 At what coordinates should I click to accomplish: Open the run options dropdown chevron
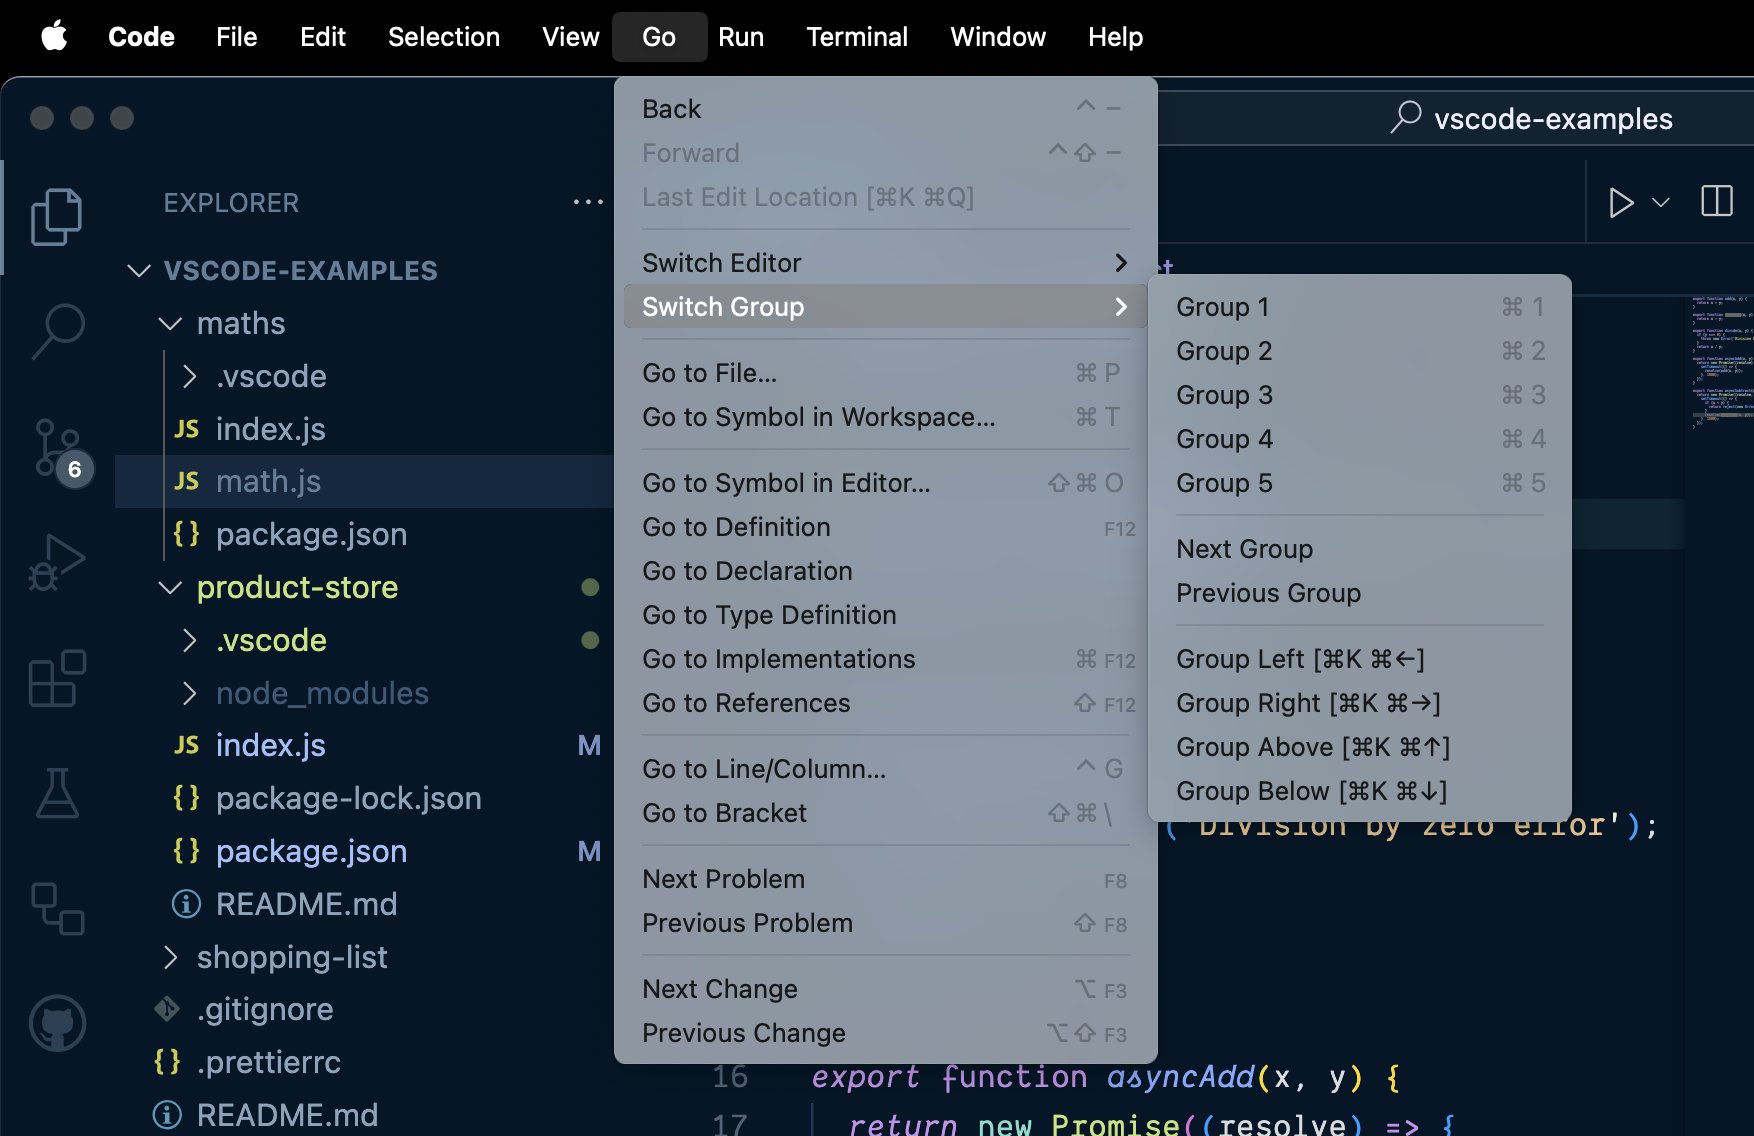pos(1659,202)
